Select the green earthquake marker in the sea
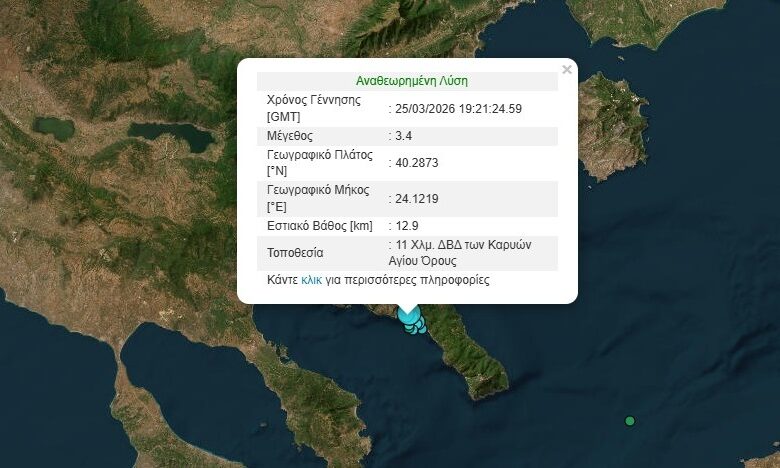 (x=629, y=421)
